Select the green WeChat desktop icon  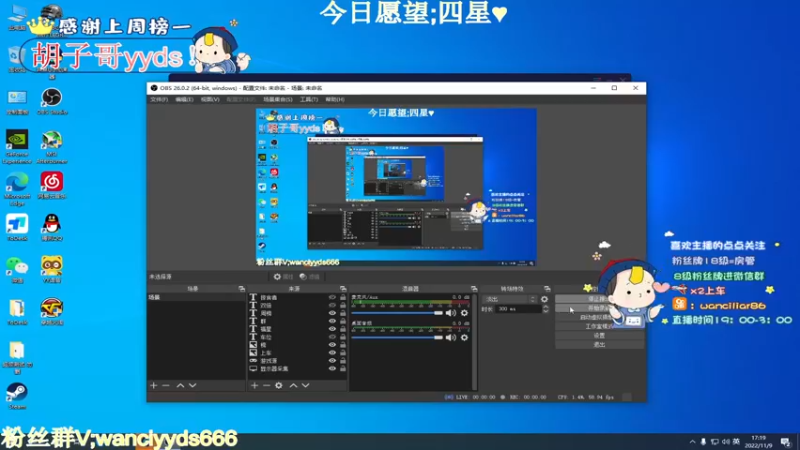pos(17,269)
